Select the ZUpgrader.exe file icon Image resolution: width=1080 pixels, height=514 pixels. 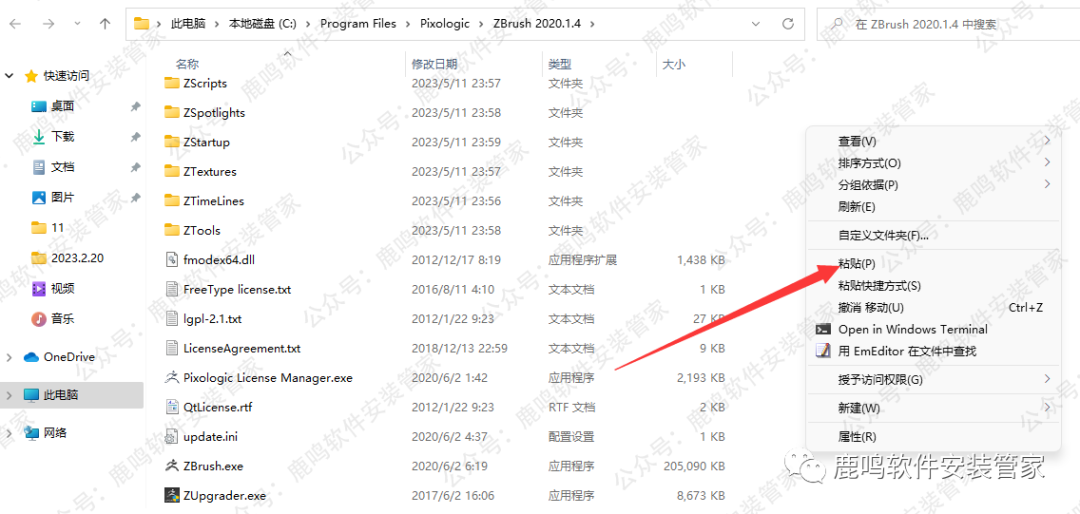click(x=172, y=495)
